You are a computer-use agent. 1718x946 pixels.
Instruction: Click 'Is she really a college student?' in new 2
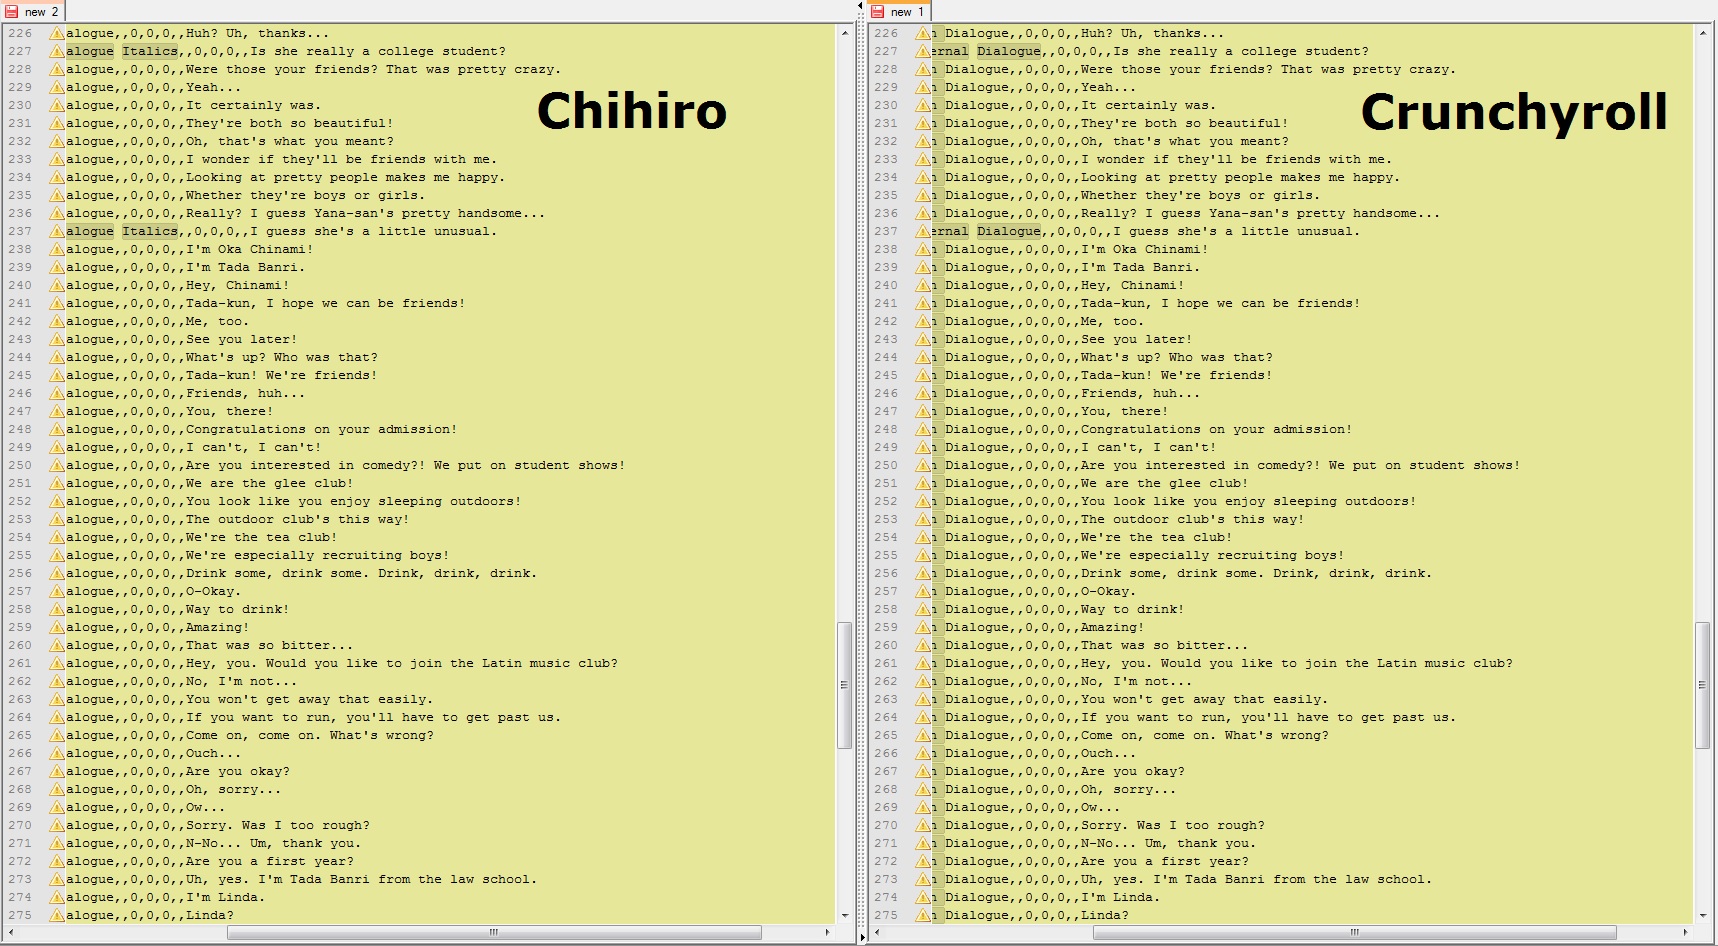(x=378, y=52)
